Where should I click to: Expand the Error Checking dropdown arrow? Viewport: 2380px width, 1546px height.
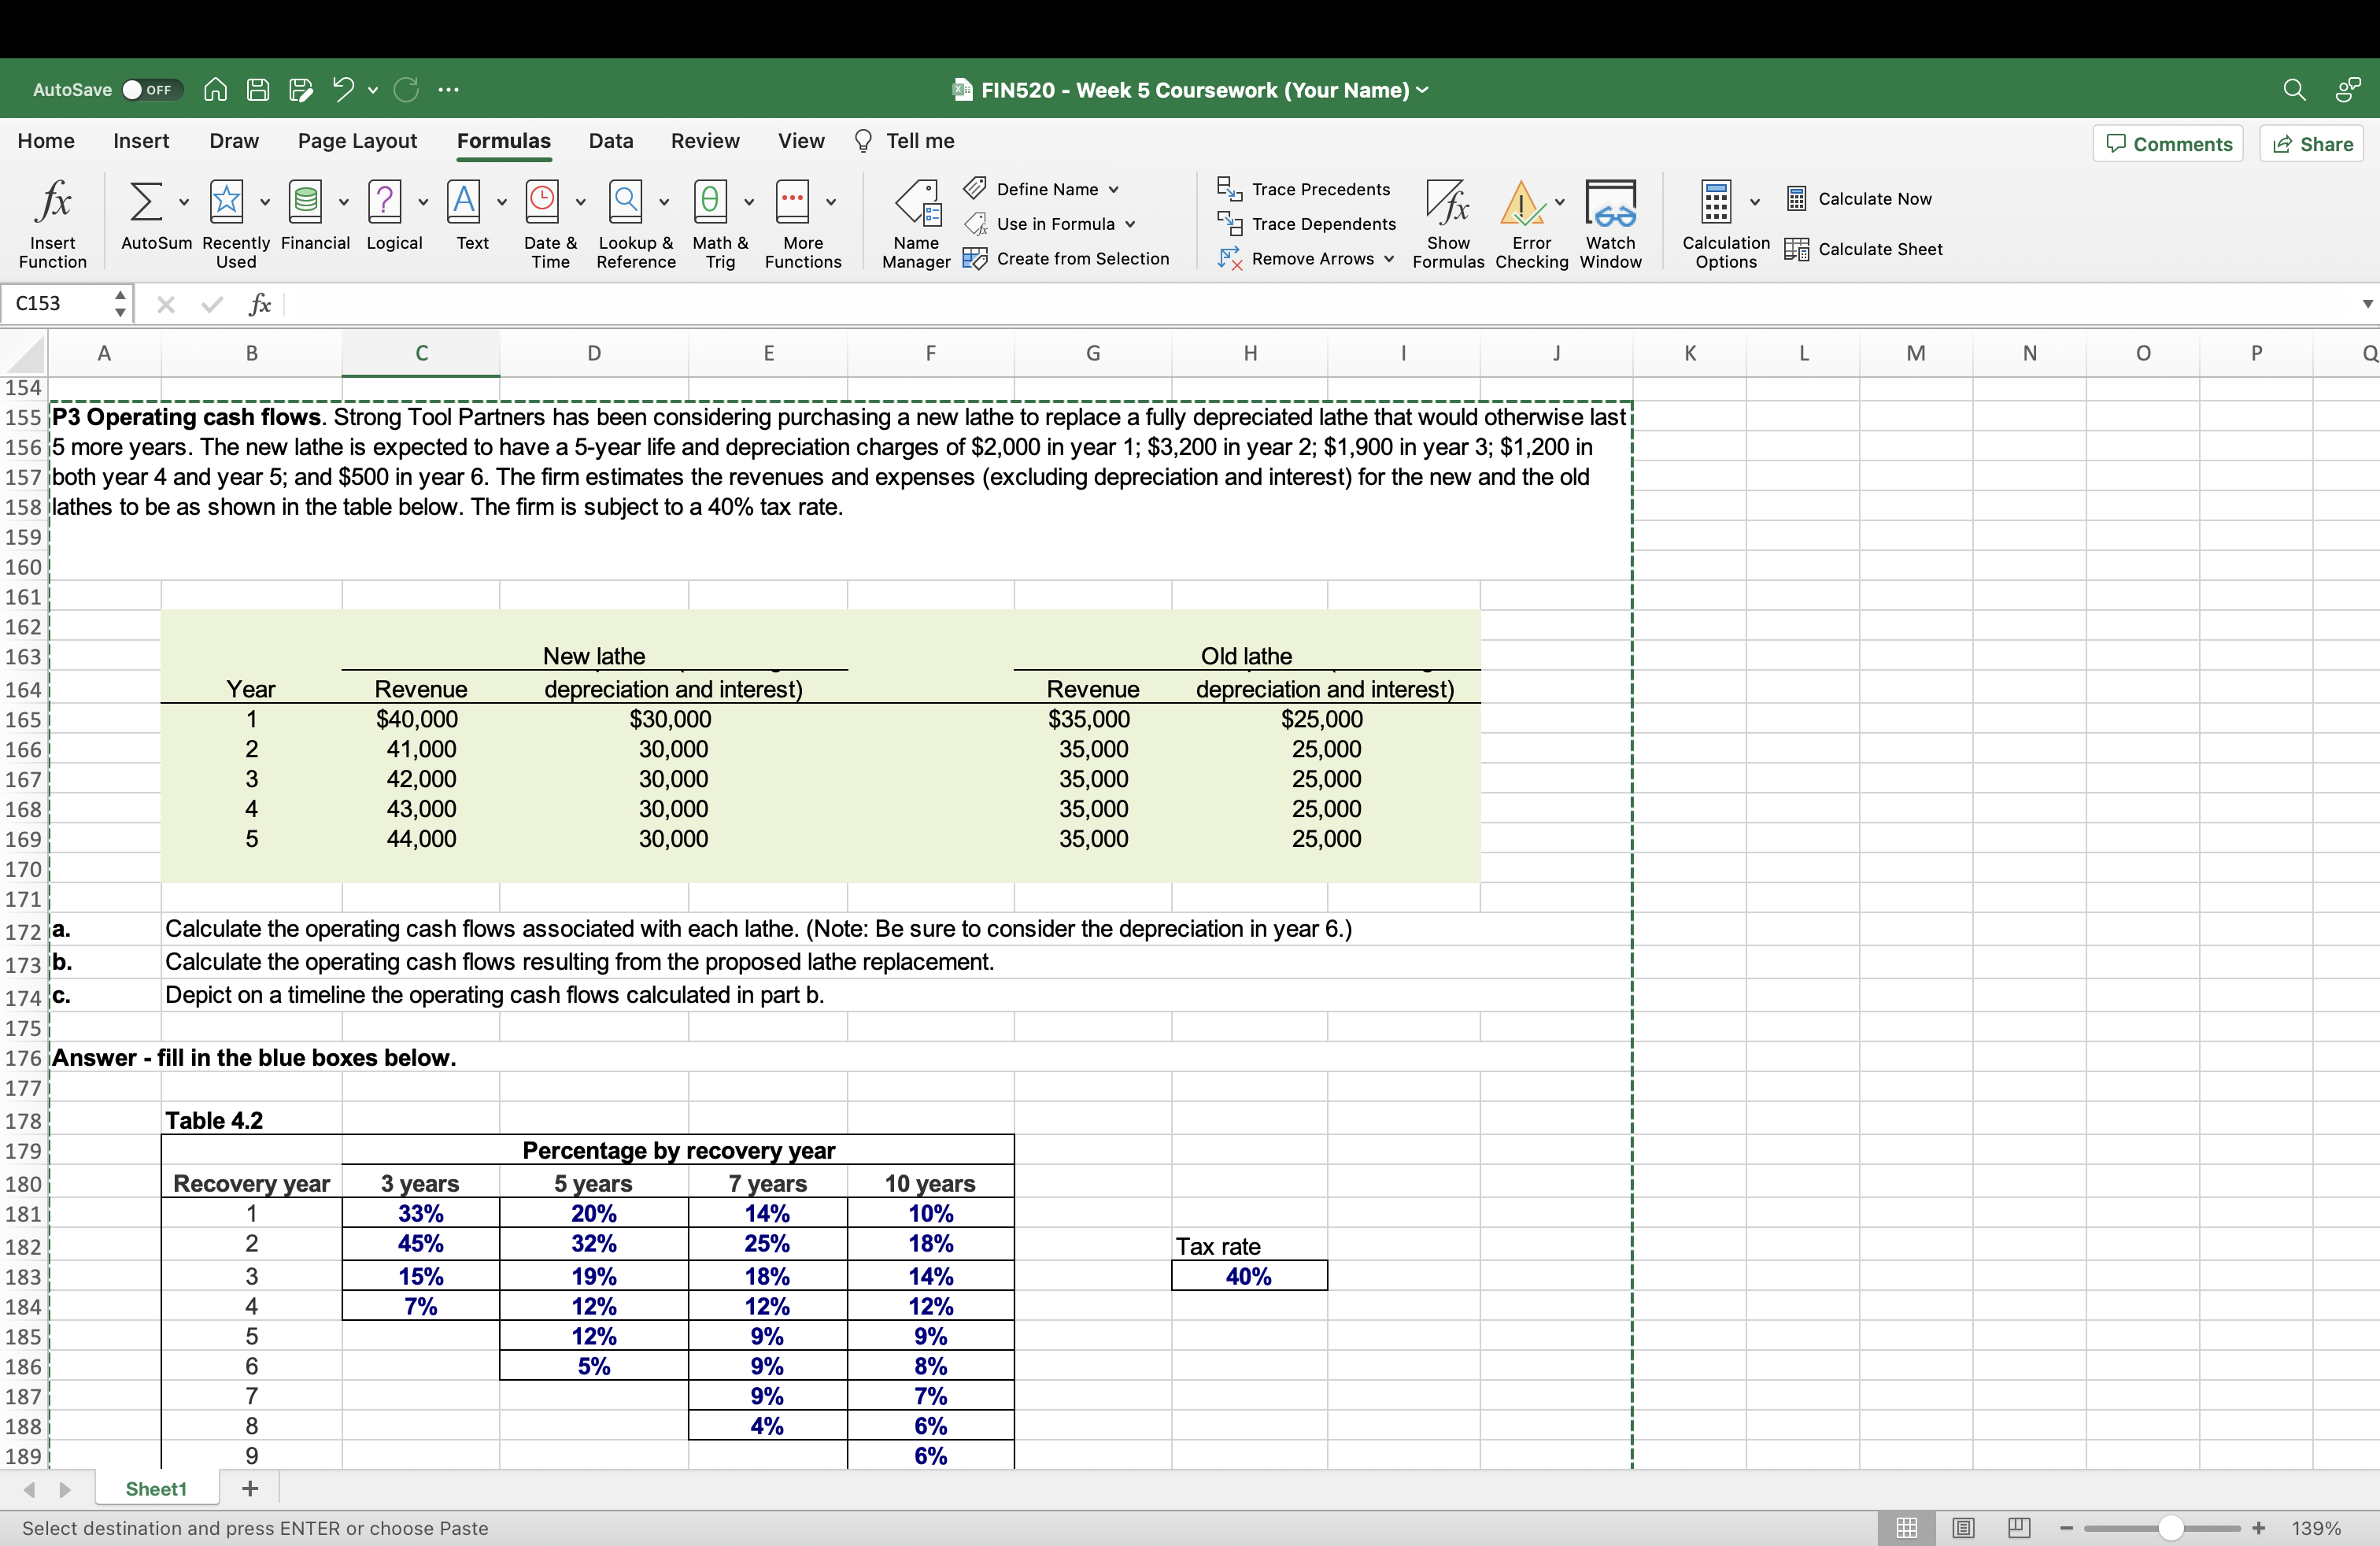point(1559,202)
